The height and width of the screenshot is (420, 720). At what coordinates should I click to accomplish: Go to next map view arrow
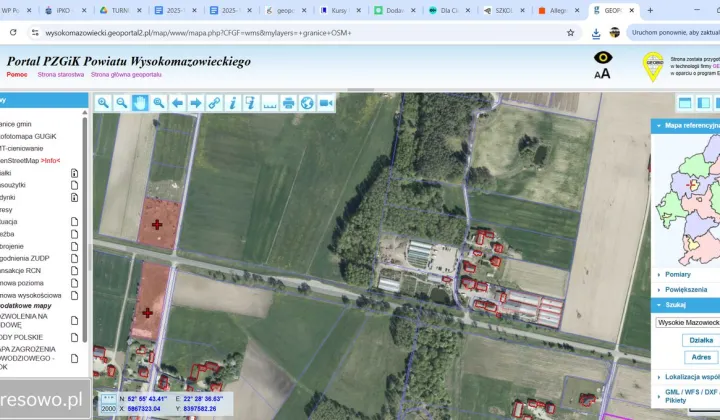196,103
